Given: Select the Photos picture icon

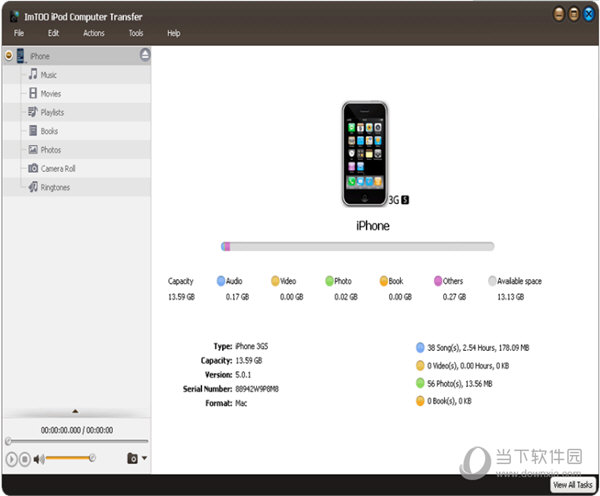Looking at the screenshot, I should pyautogui.click(x=33, y=149).
